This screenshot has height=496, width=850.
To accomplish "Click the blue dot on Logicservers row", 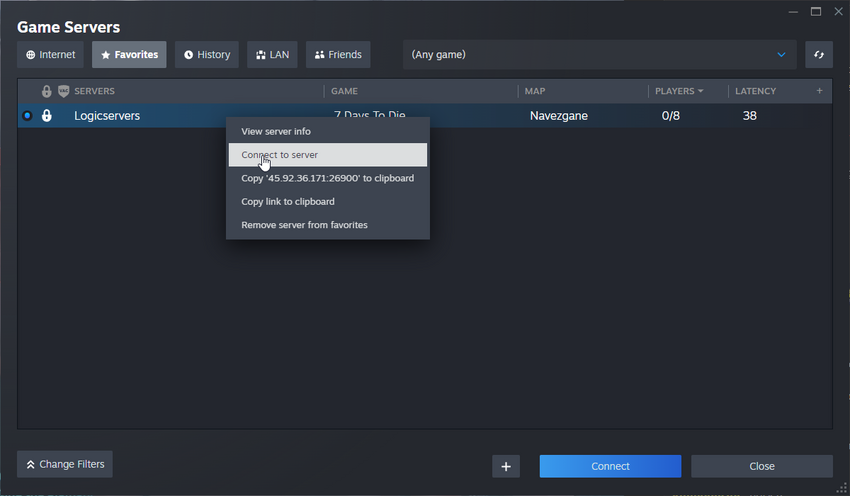I will coord(27,115).
